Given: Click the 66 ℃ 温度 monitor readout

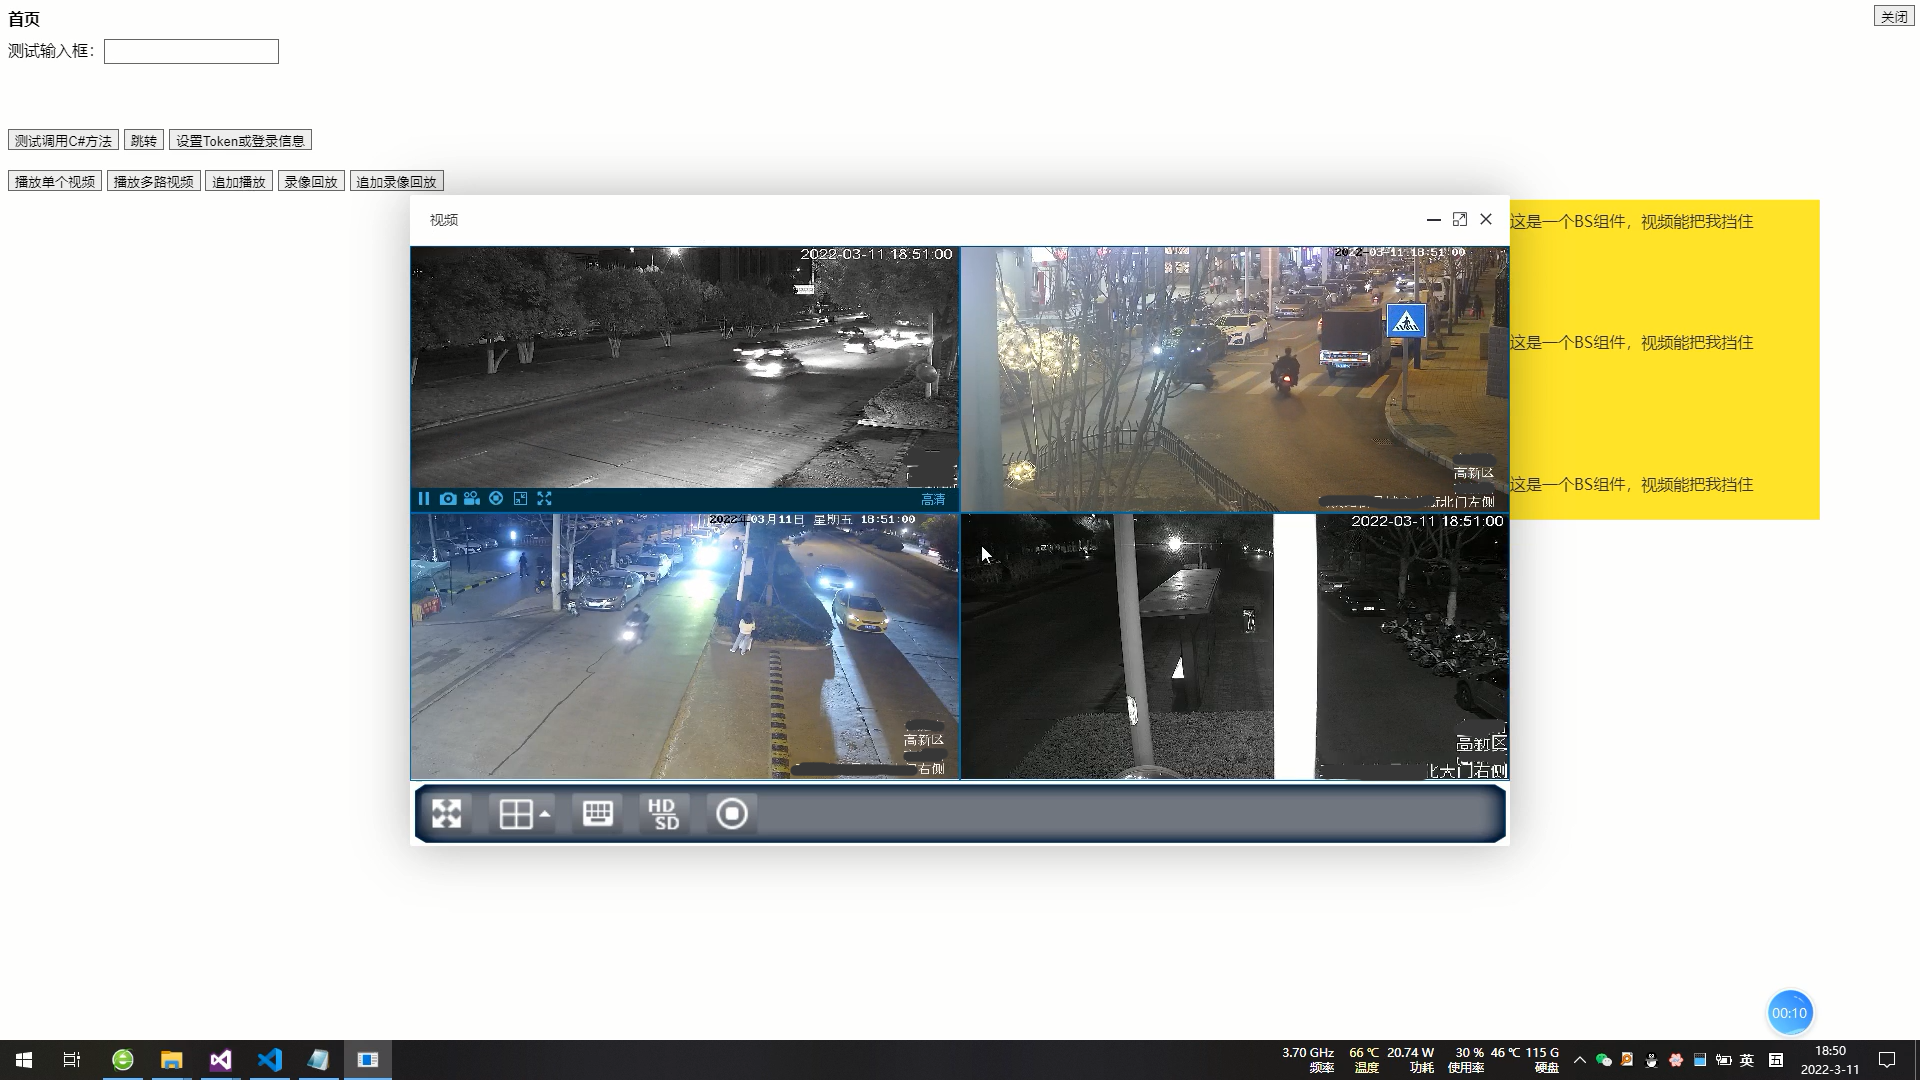Looking at the screenshot, I should click(x=1365, y=1060).
